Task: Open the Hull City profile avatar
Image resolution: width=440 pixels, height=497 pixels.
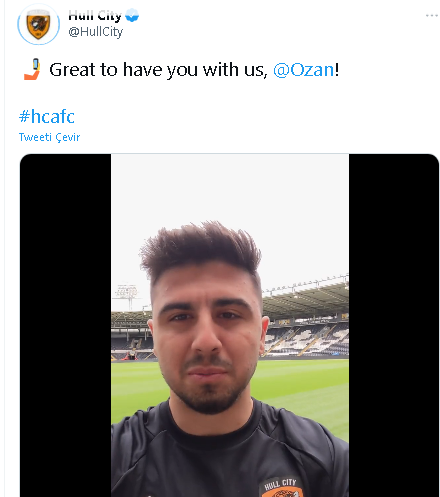Action: (38, 25)
